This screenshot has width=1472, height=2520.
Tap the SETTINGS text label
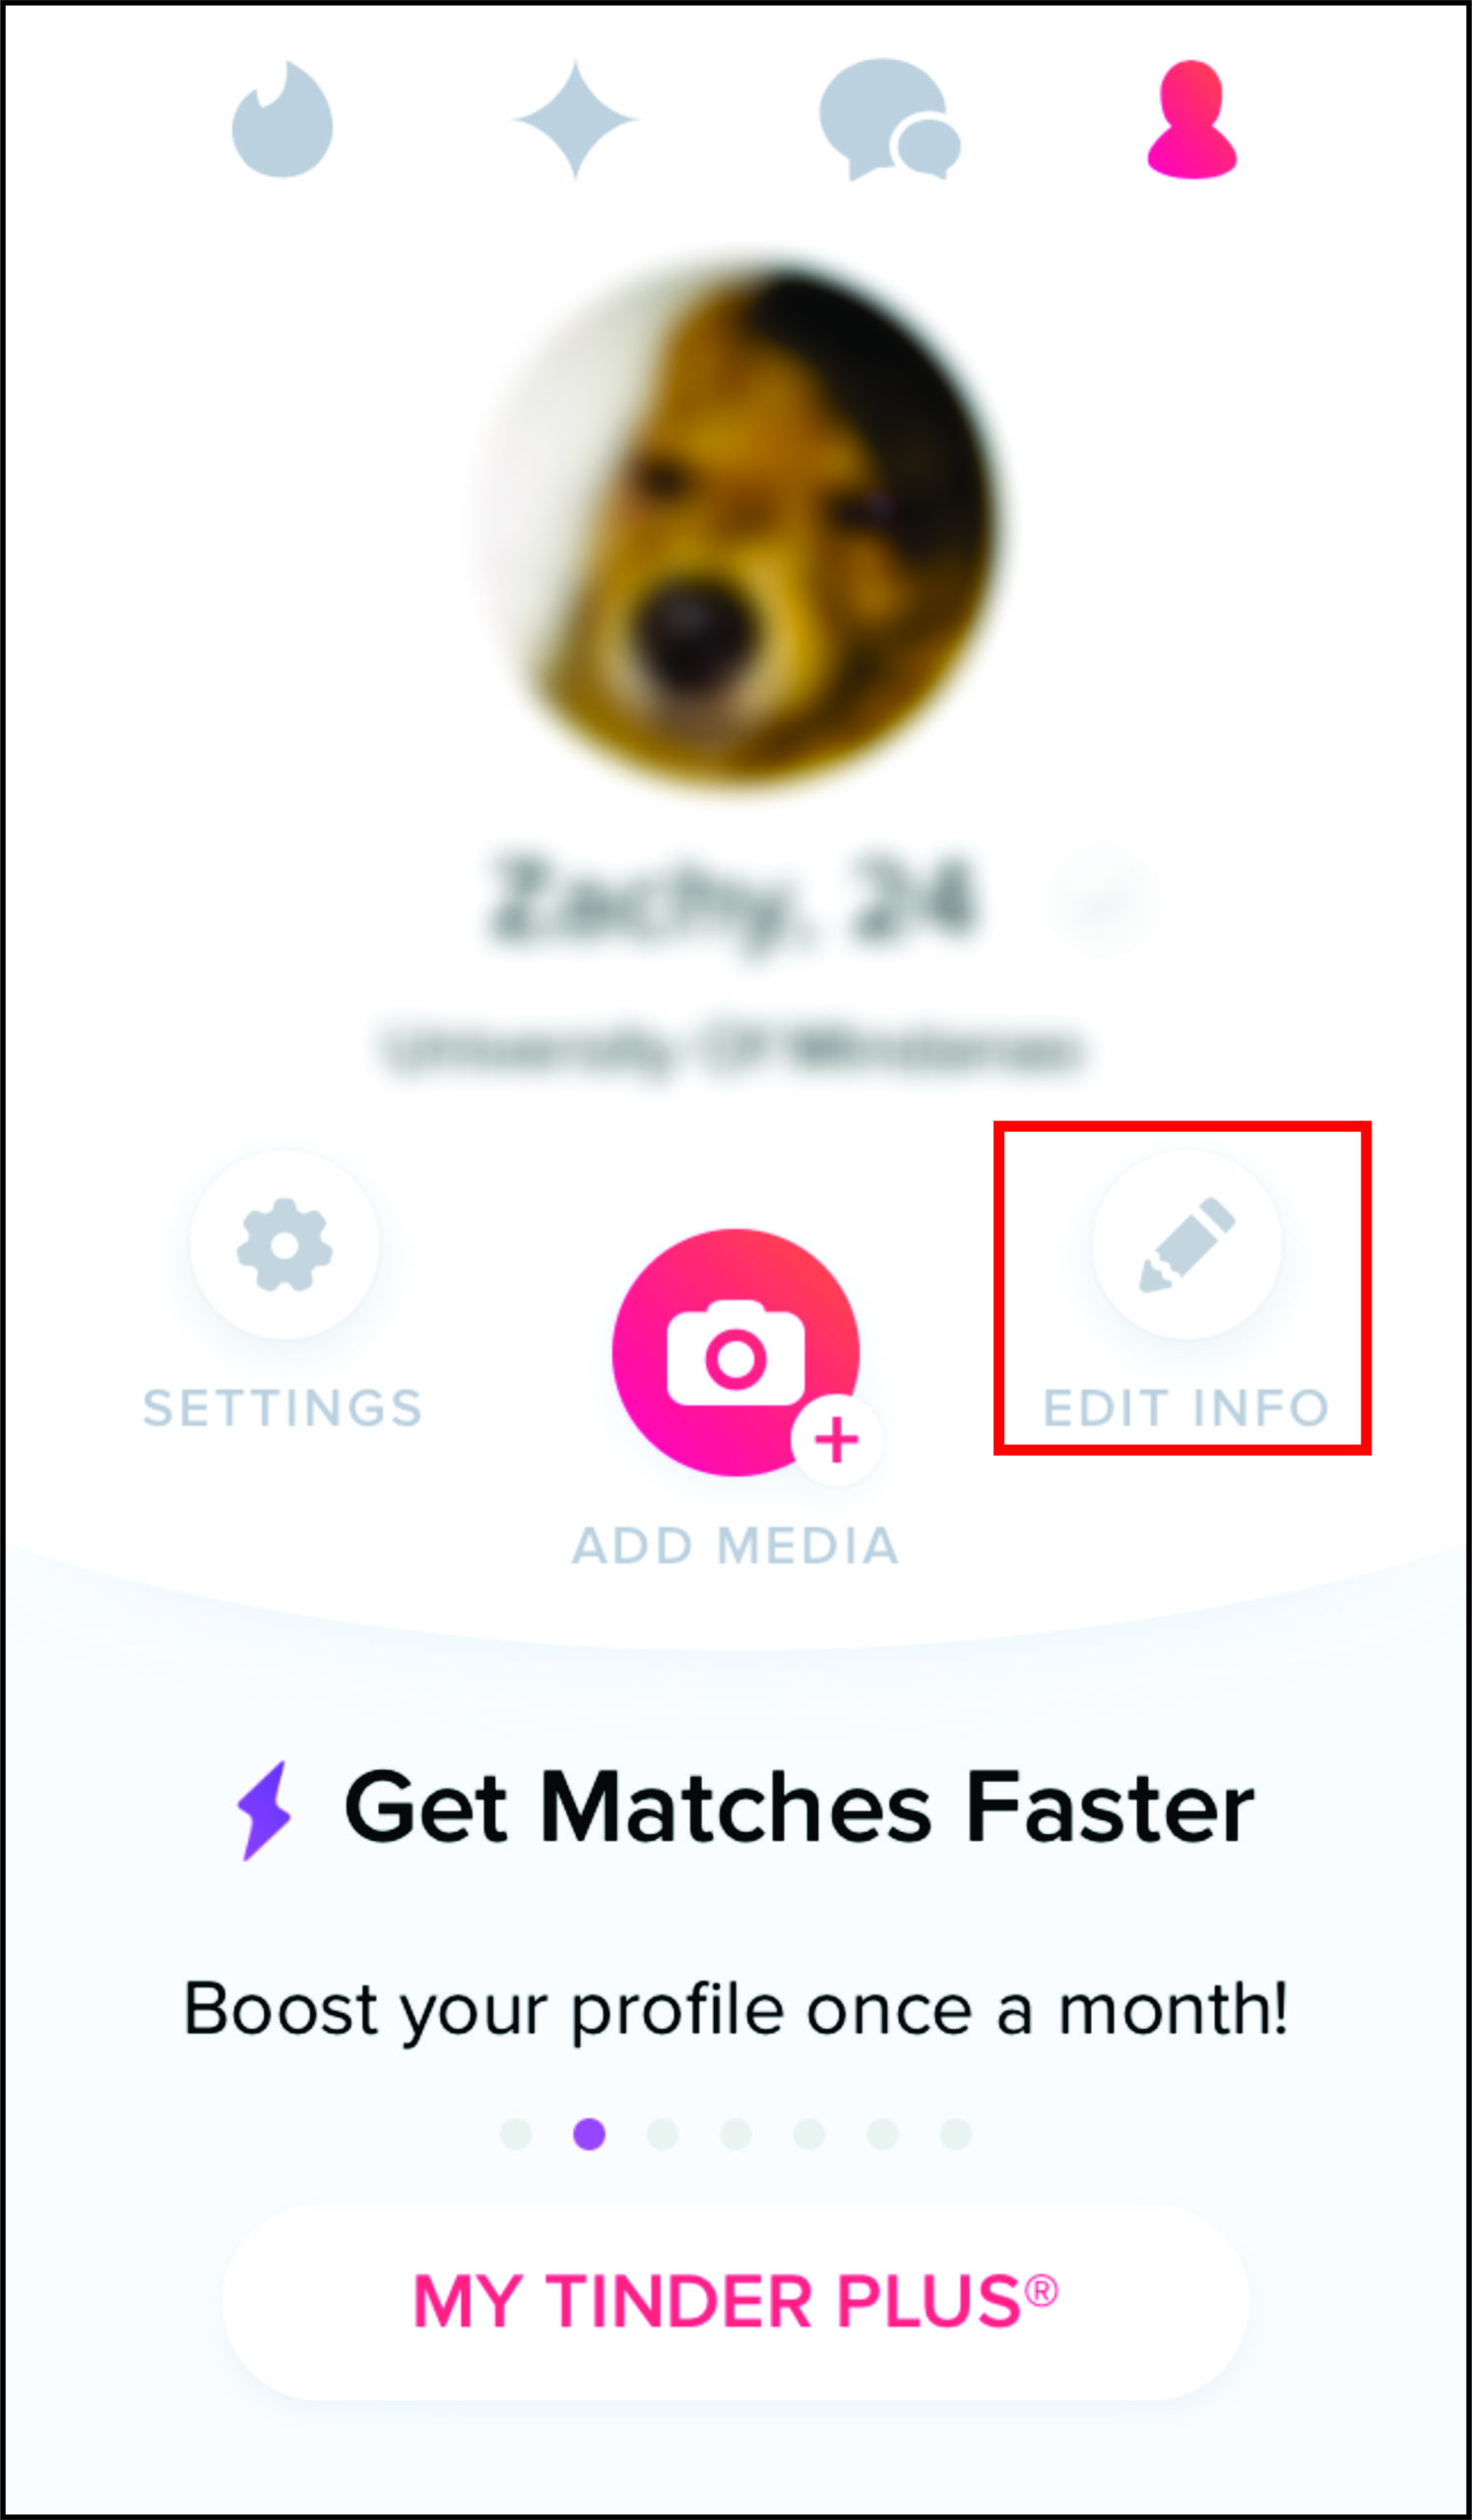[283, 1408]
